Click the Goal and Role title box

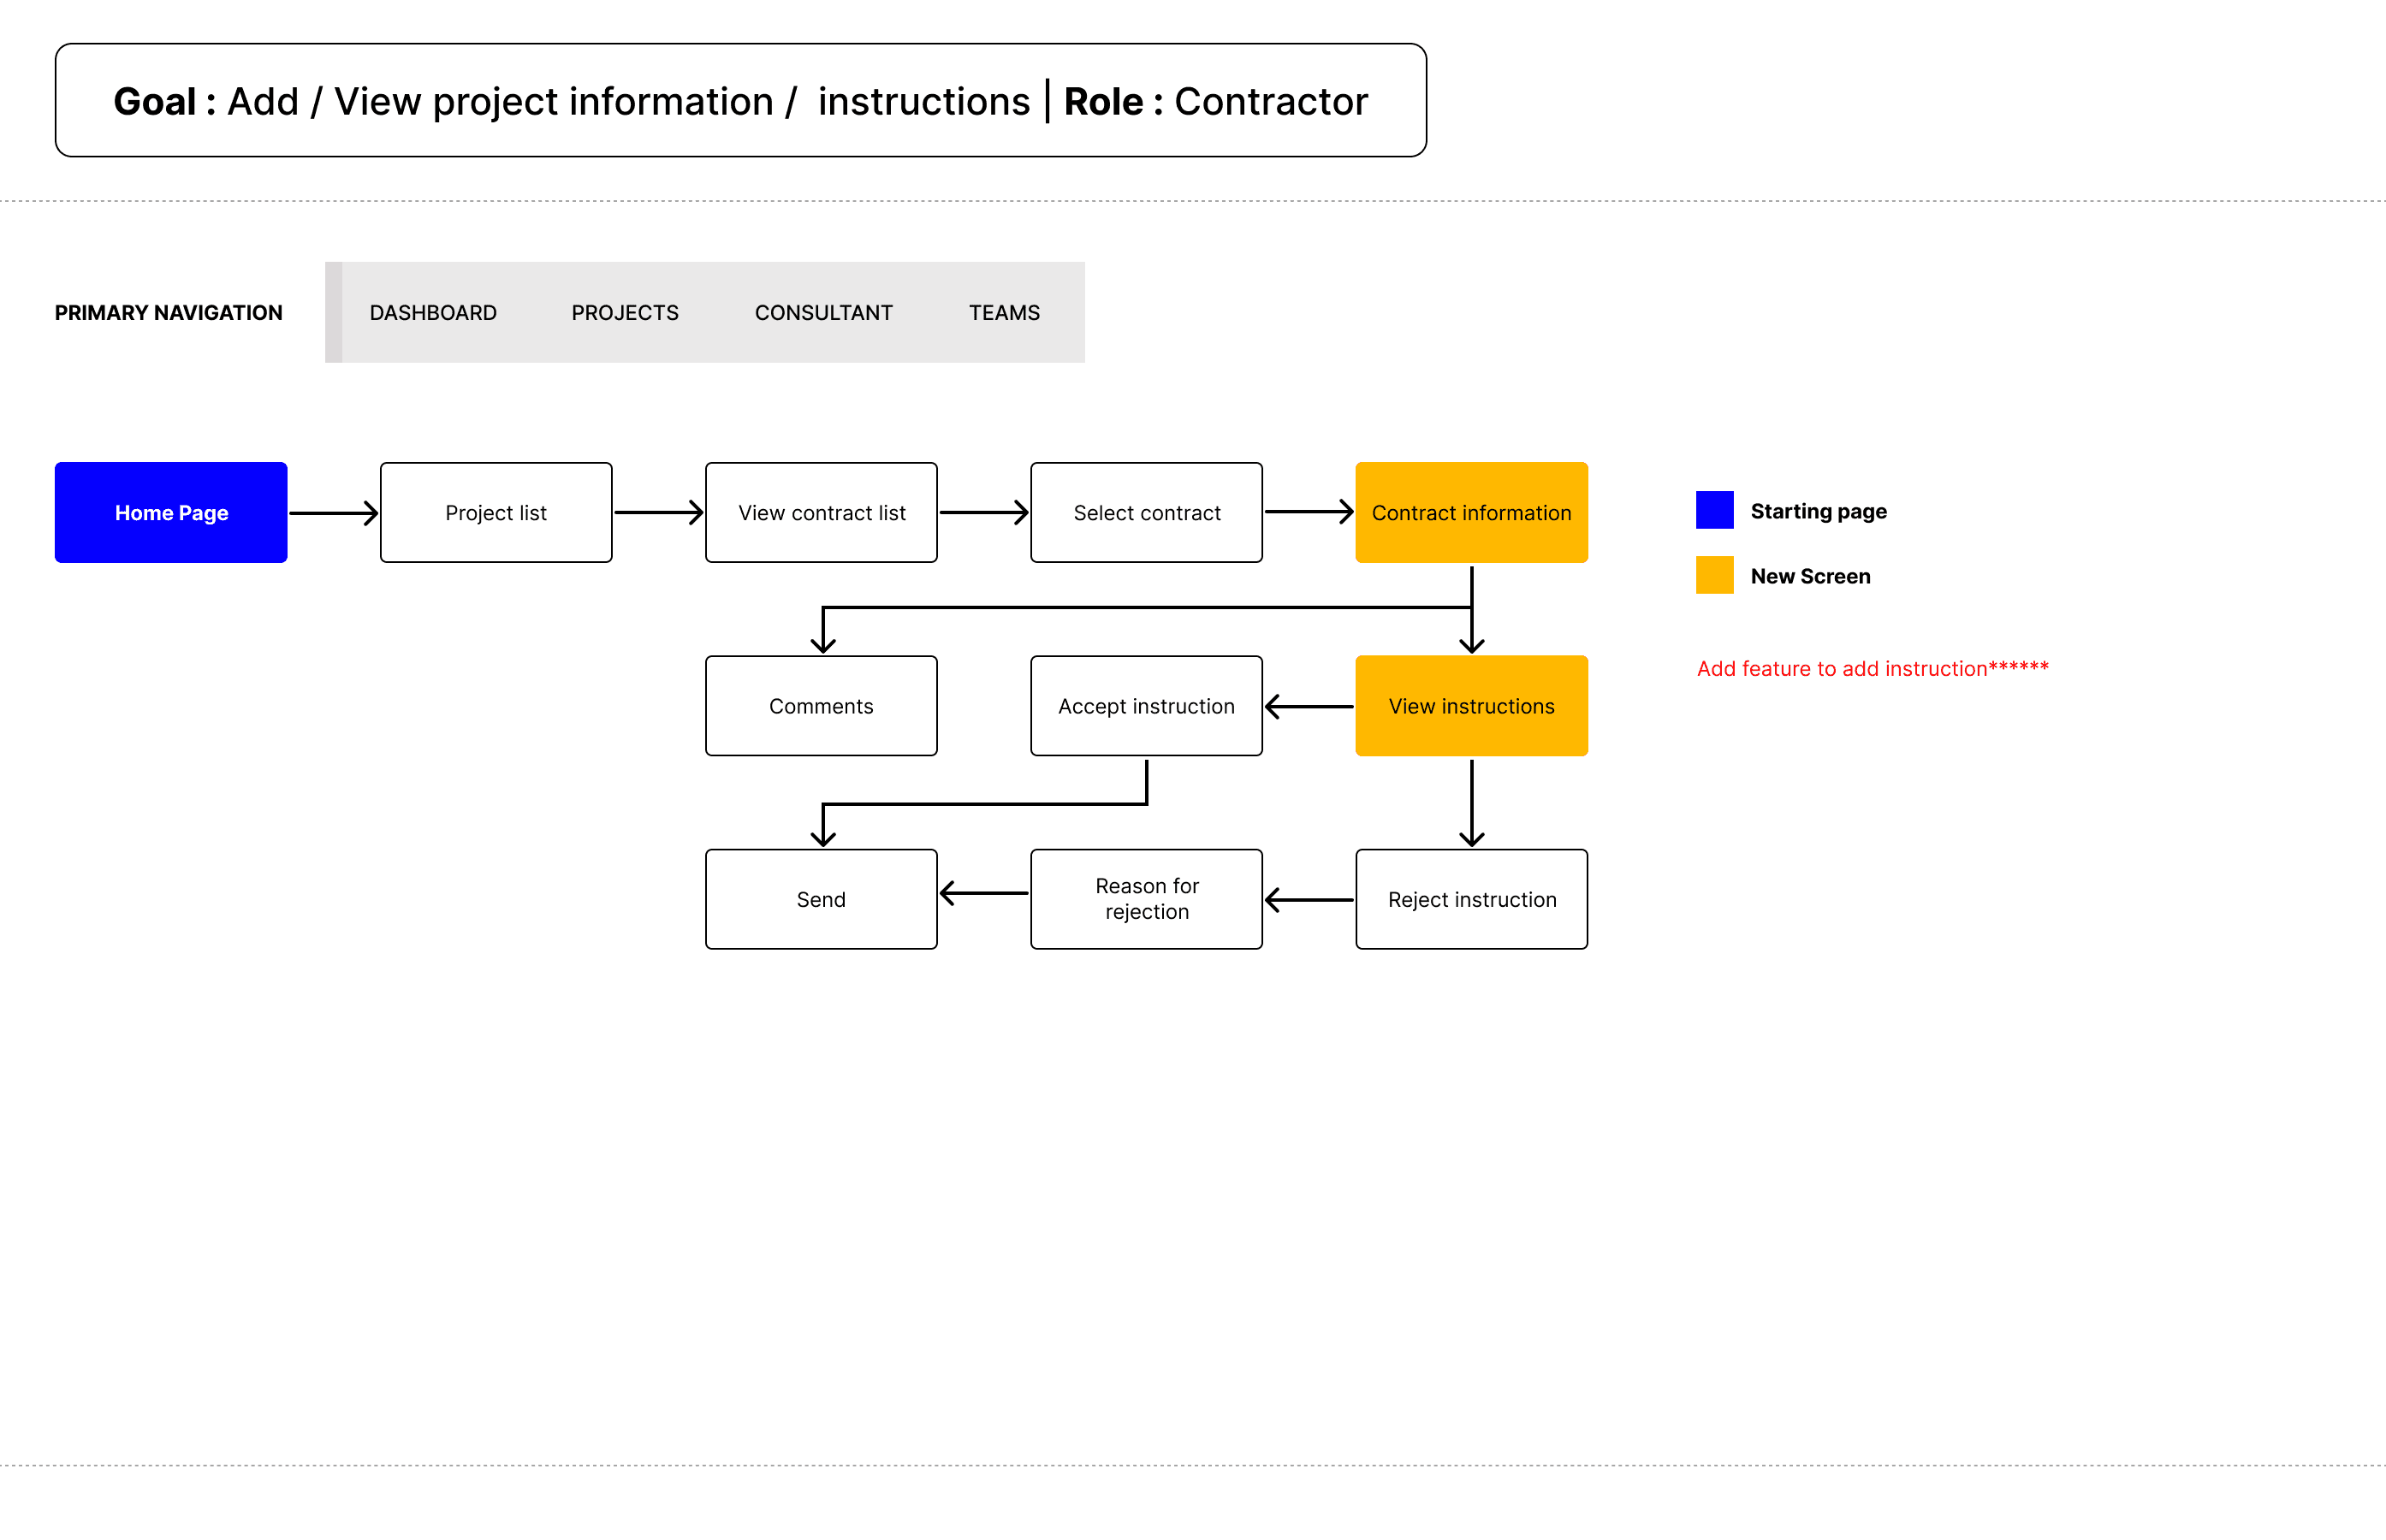740,100
